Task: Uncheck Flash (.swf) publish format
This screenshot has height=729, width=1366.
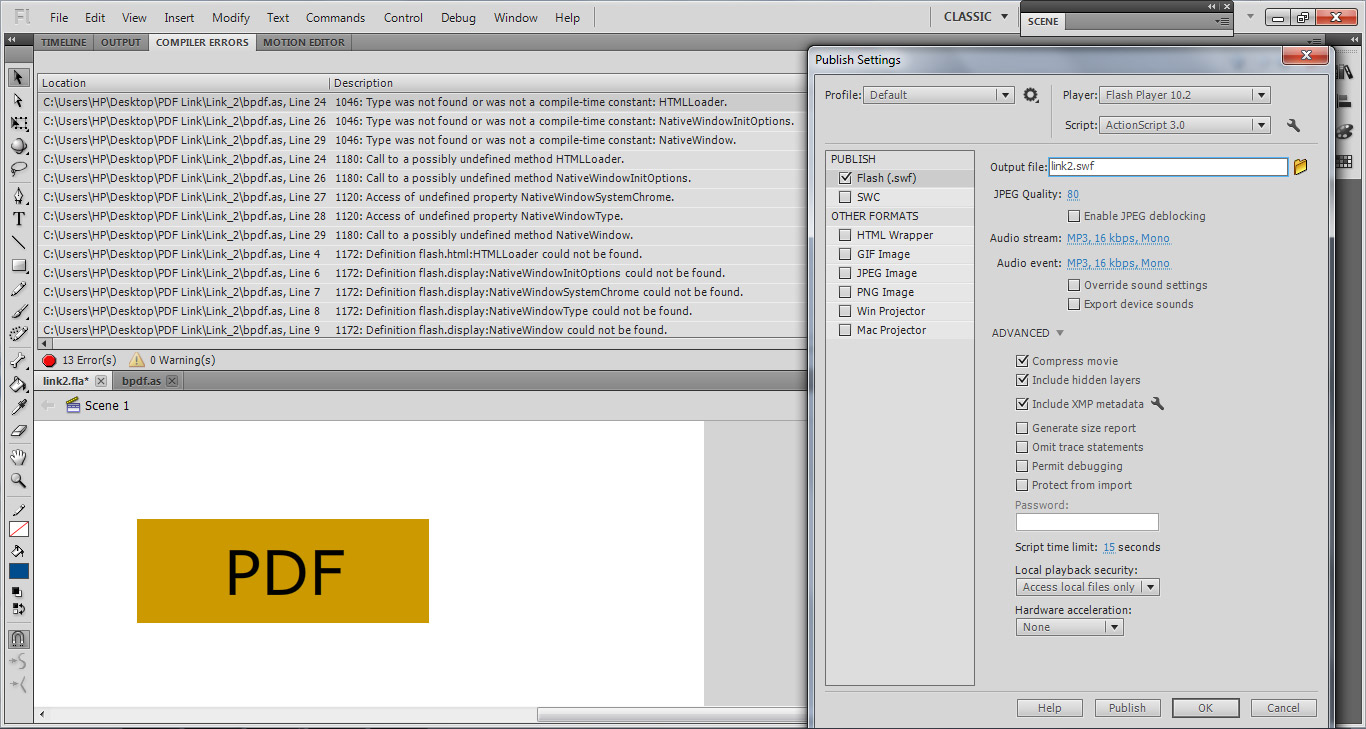Action: coord(845,178)
